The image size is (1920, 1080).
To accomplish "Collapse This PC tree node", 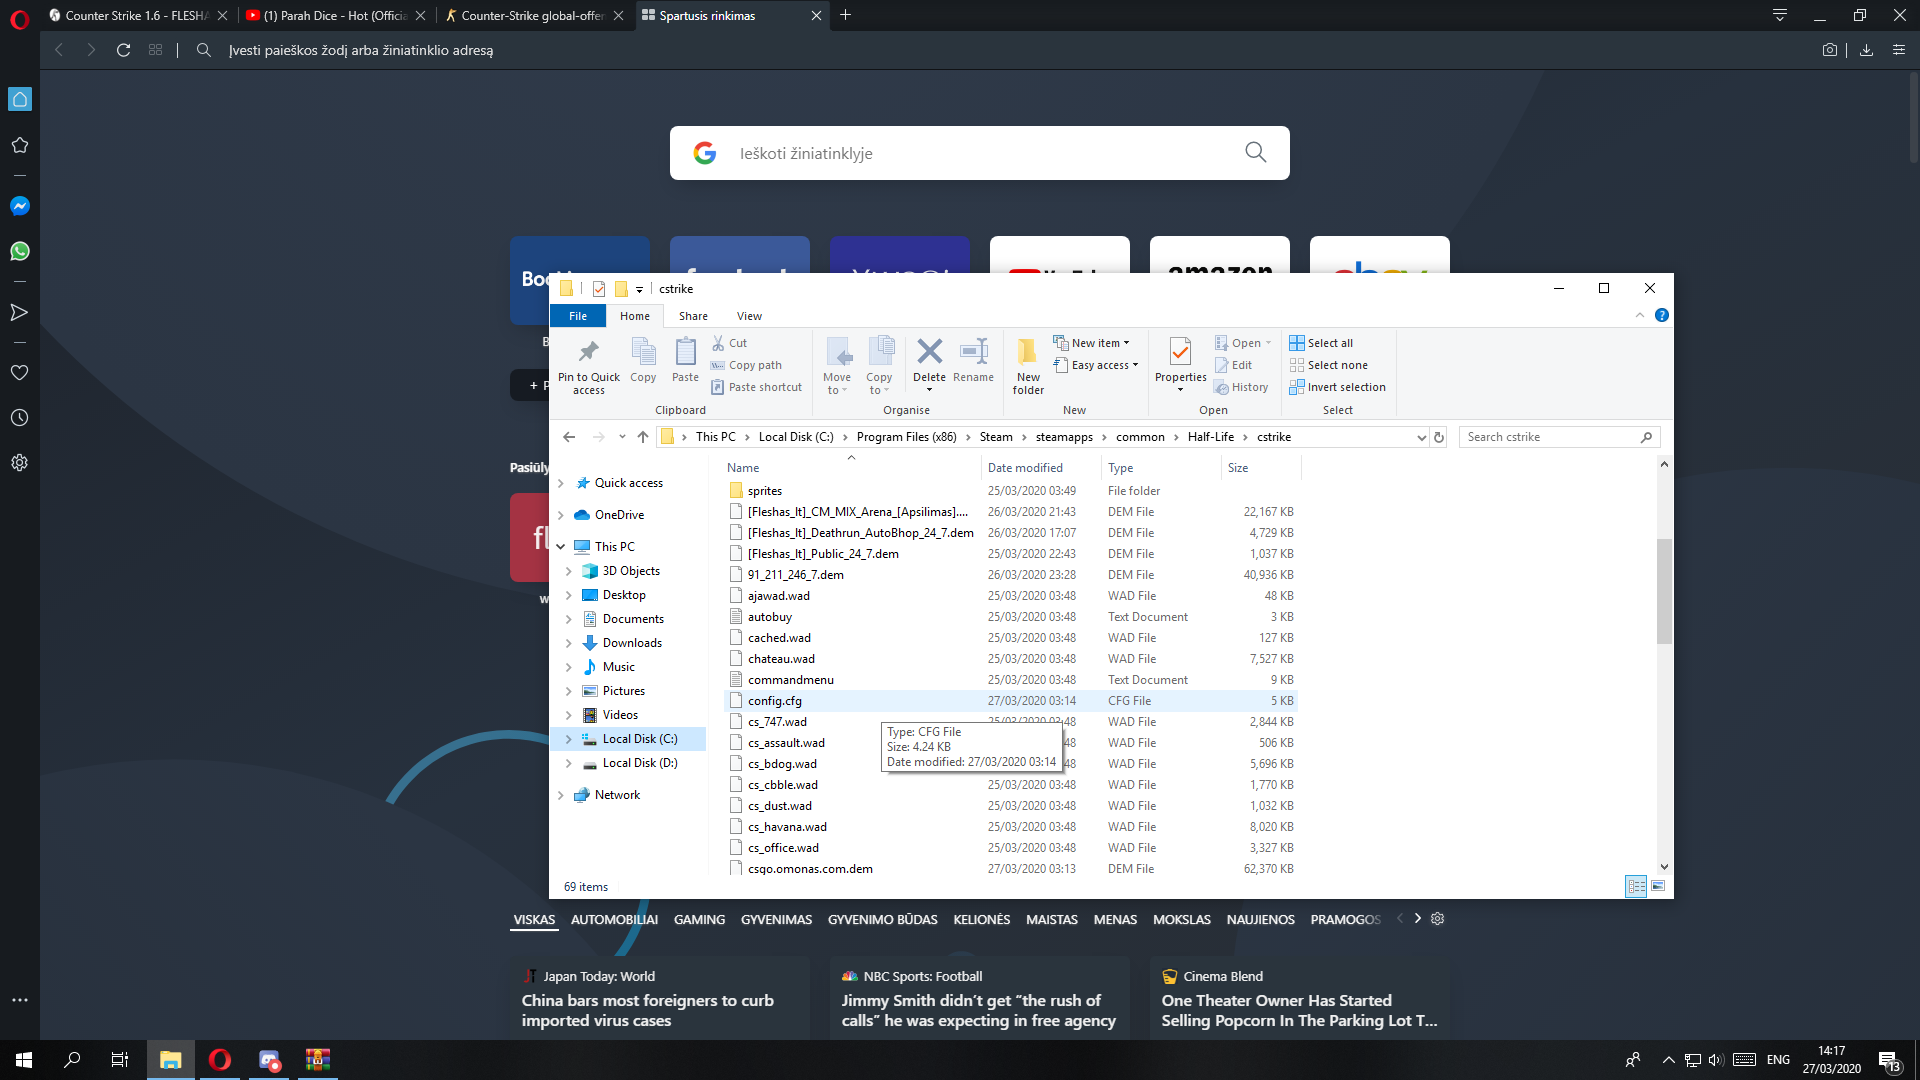I will [x=561, y=547].
